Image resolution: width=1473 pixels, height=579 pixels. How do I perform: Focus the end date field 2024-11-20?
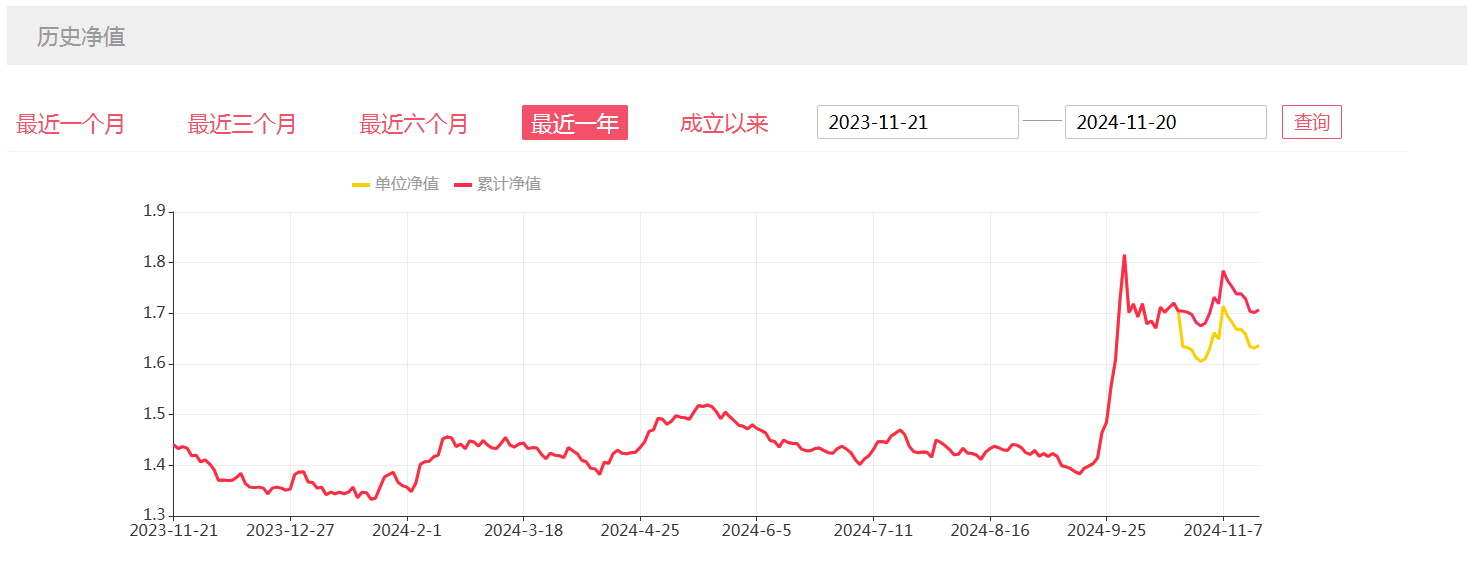1166,122
